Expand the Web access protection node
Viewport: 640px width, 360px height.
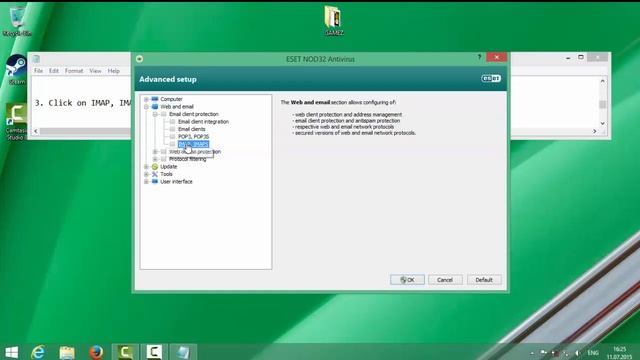155,152
